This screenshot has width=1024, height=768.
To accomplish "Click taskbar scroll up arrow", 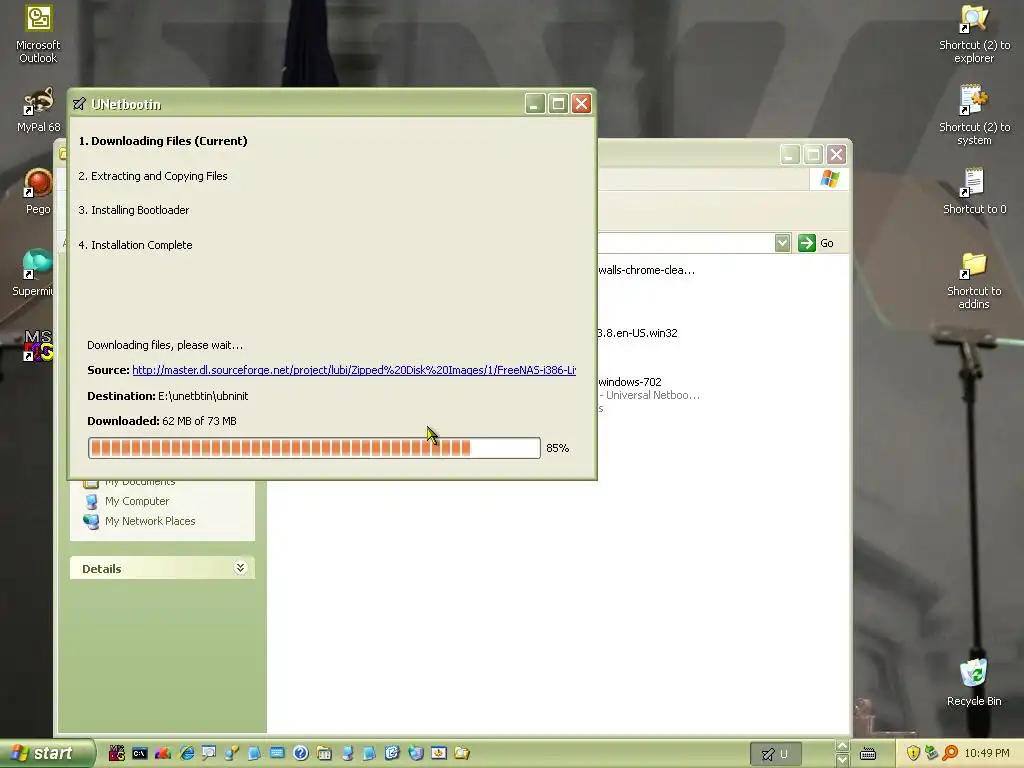I will 842,746.
